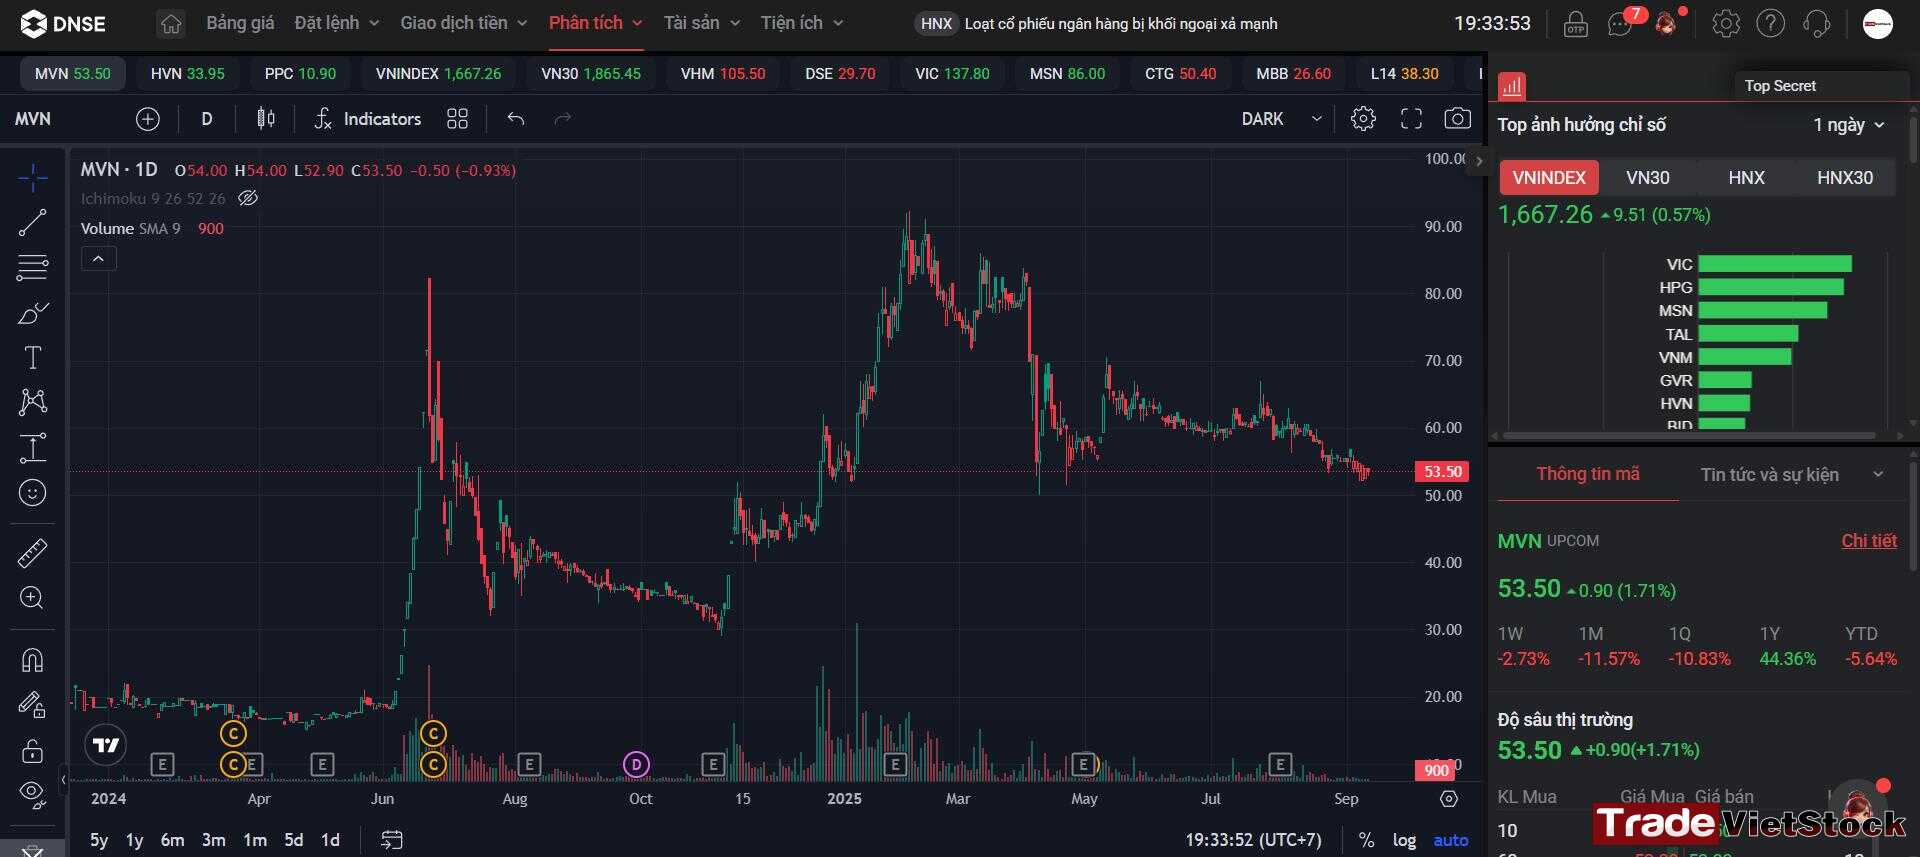The width and height of the screenshot is (1920, 857).
Task: Open the OTP lock icon
Action: 1575,23
